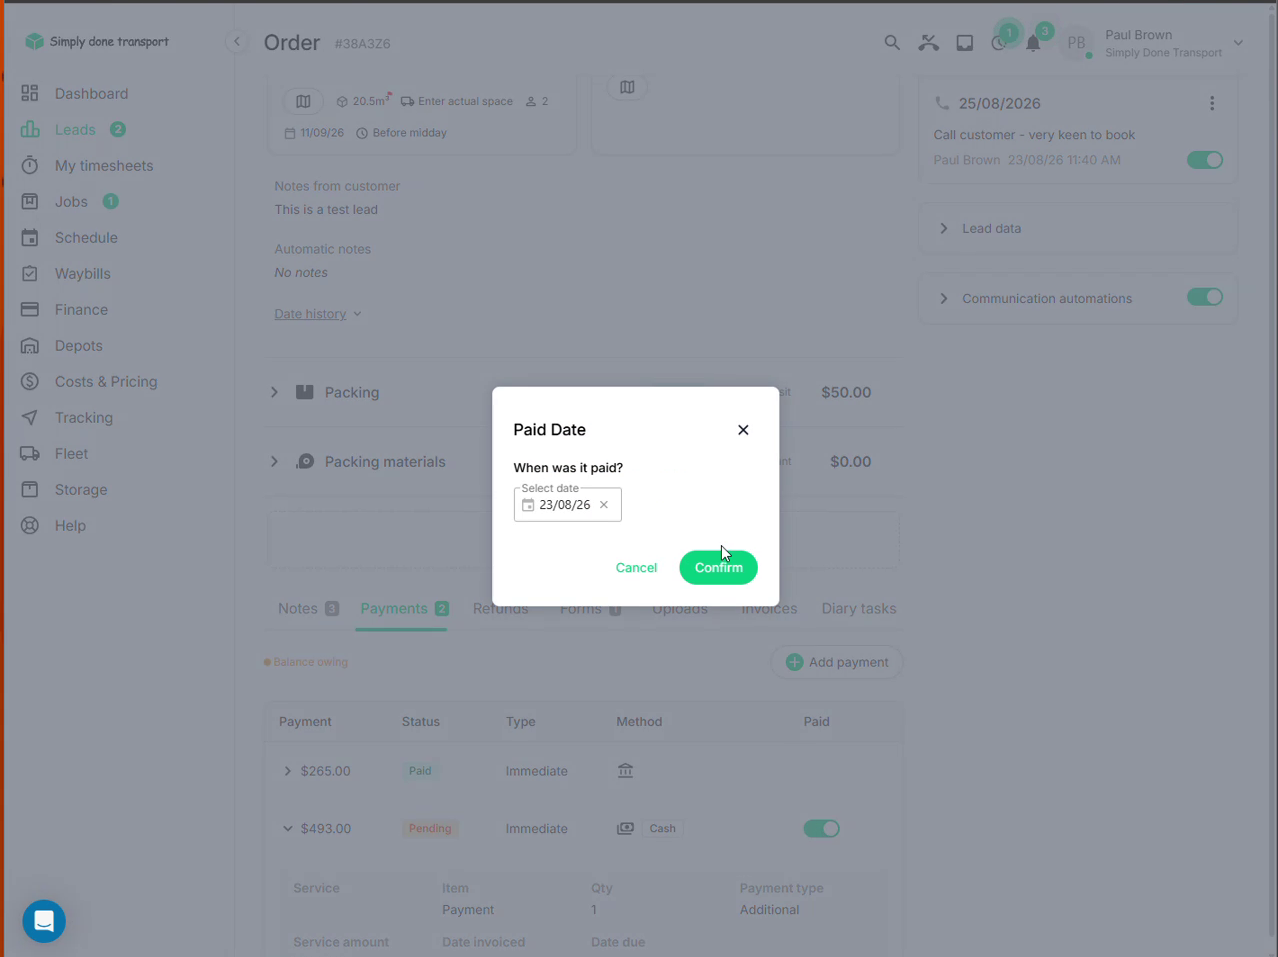Click the Confirm button in Paid Date dialog
This screenshot has height=957, width=1278.
[718, 567]
